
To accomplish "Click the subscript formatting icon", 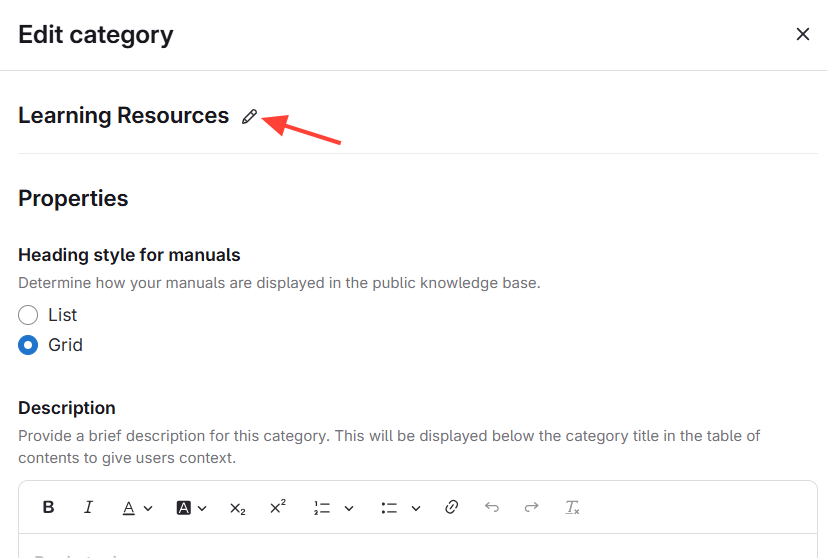I will click(237, 508).
